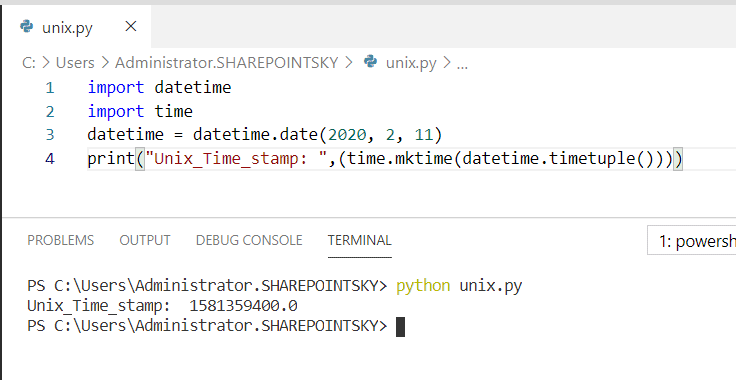This screenshot has width=736, height=380.
Task: Click line number 1 in the gutter
Action: [x=50, y=88]
